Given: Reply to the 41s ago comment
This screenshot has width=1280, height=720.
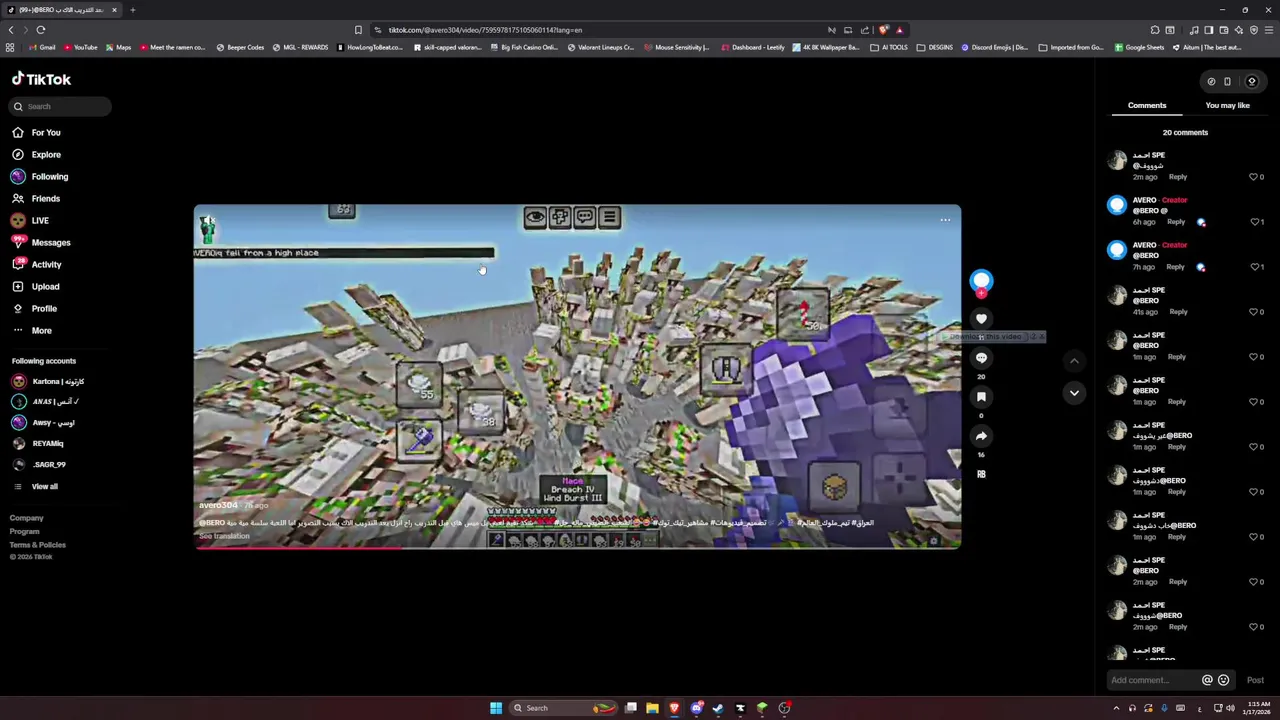Looking at the screenshot, I should coord(1178,312).
